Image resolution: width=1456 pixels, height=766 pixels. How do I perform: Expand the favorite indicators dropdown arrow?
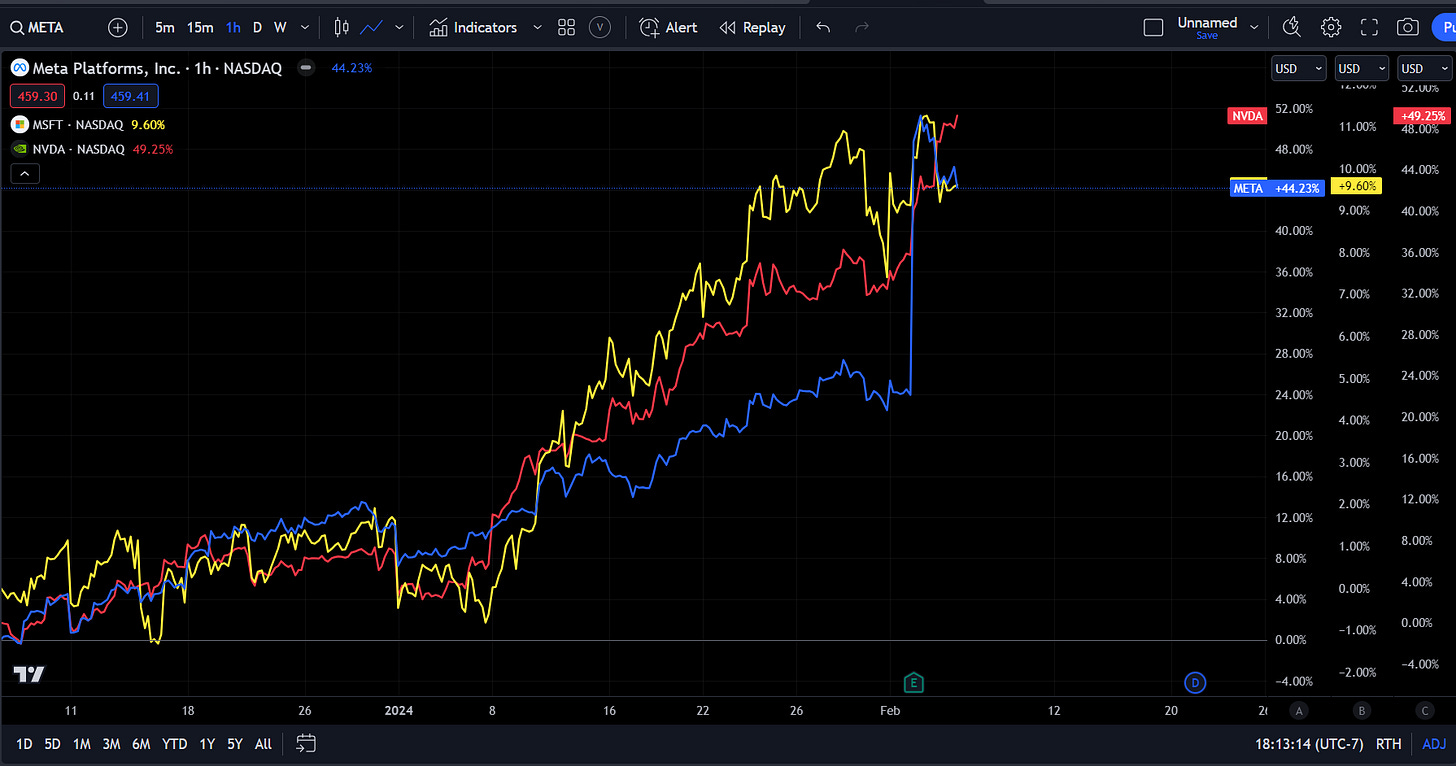537,27
